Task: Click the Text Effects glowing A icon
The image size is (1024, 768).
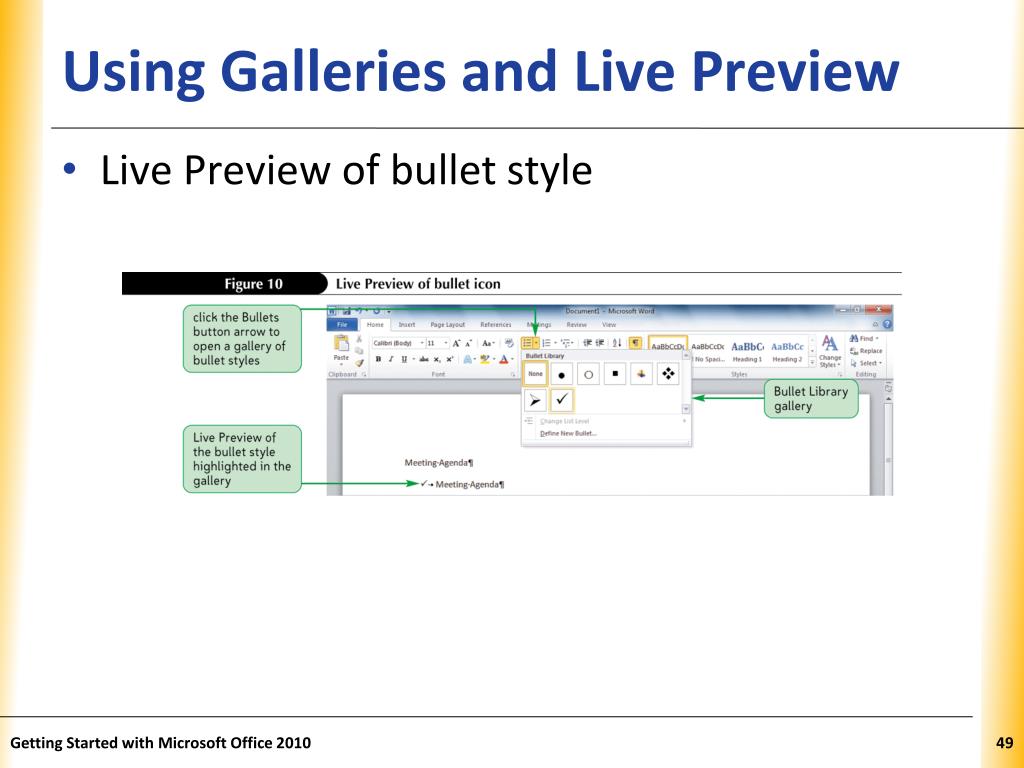Action: (x=468, y=359)
